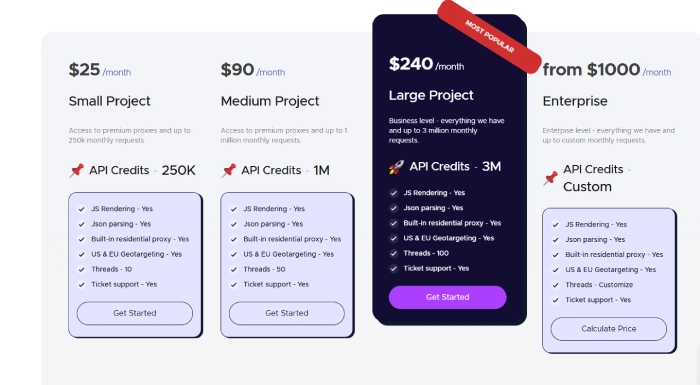
Task: Click checkmark icon next to Threads - 50
Action: [233, 269]
